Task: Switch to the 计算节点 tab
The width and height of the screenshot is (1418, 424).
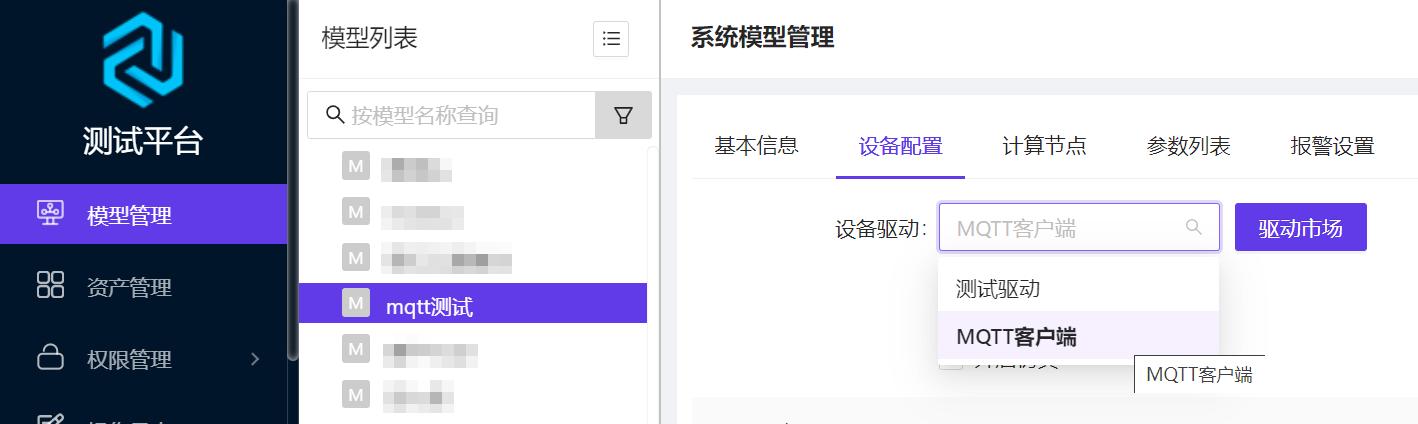Action: [x=1044, y=146]
